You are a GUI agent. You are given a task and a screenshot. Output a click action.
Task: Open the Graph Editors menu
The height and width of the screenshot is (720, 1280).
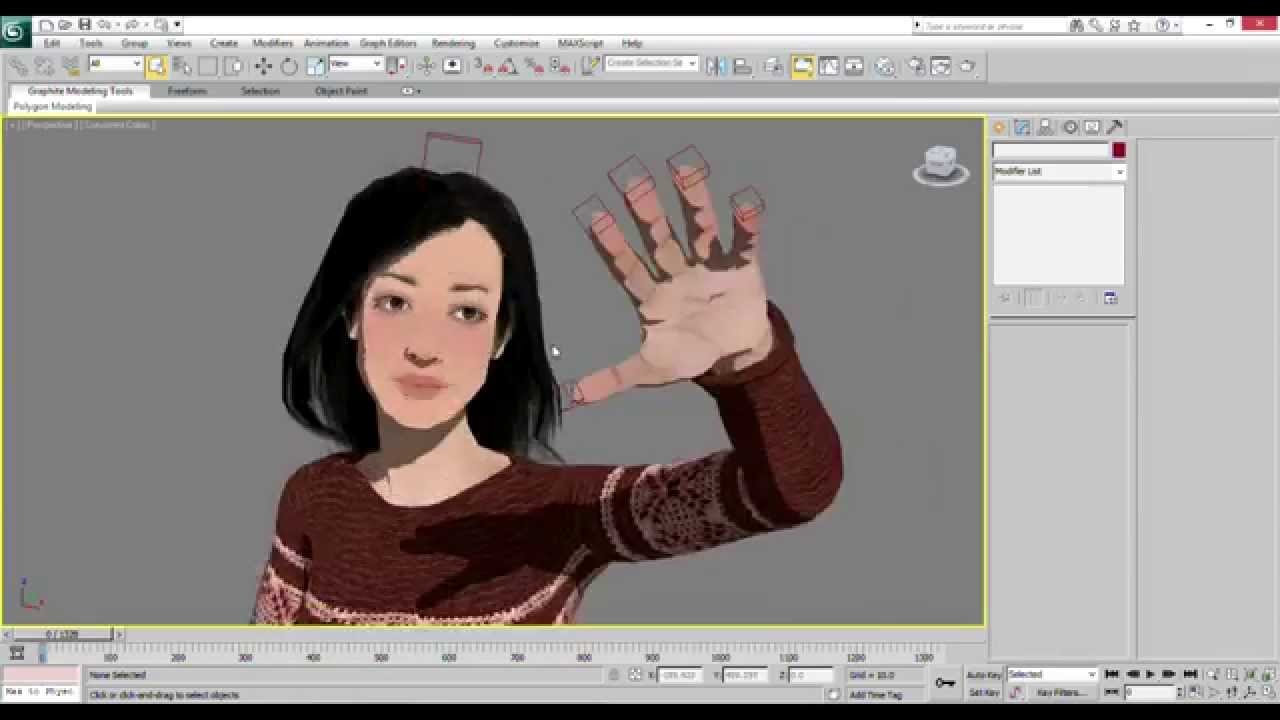pyautogui.click(x=388, y=43)
